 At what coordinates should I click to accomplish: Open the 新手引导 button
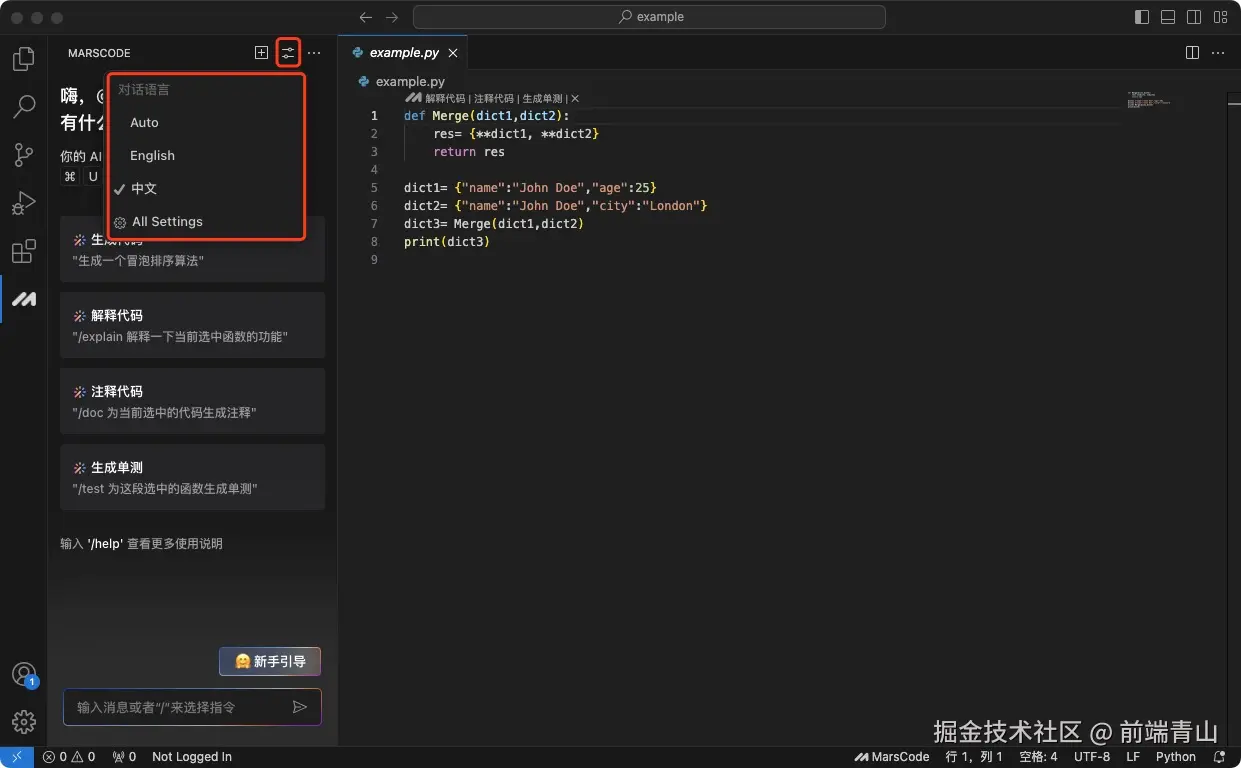pyautogui.click(x=270, y=661)
